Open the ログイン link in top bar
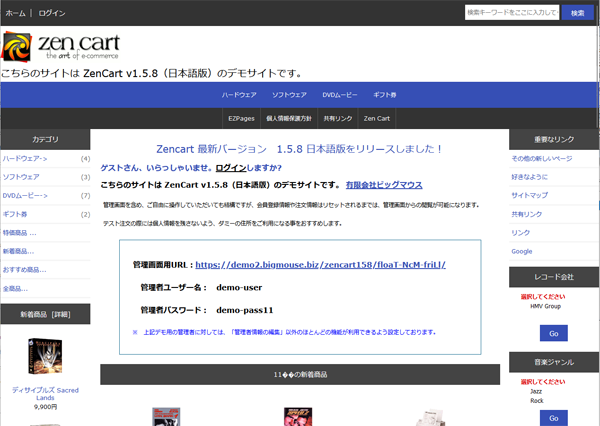Screen dimensions: 600x426 [52, 13]
